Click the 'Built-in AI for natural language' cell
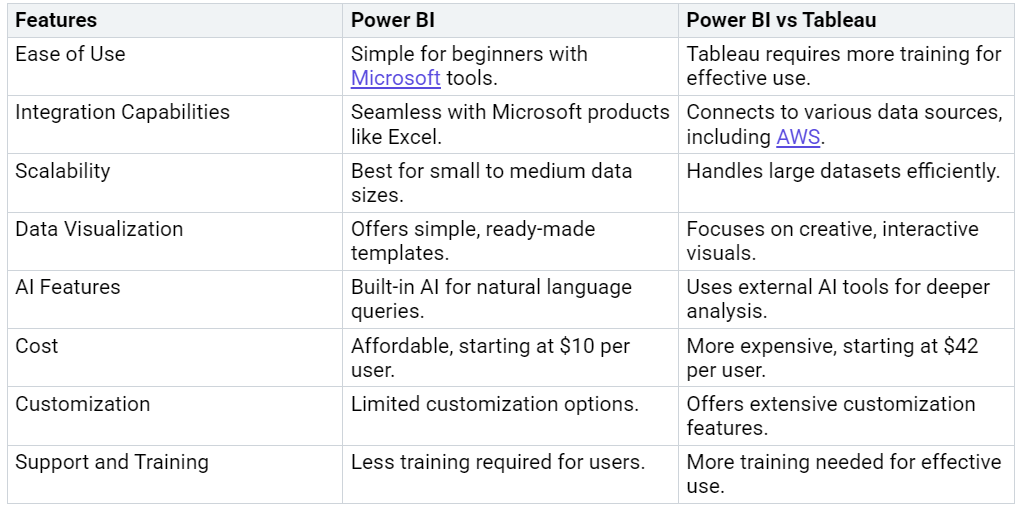The width and height of the screenshot is (1023, 510). (510, 299)
